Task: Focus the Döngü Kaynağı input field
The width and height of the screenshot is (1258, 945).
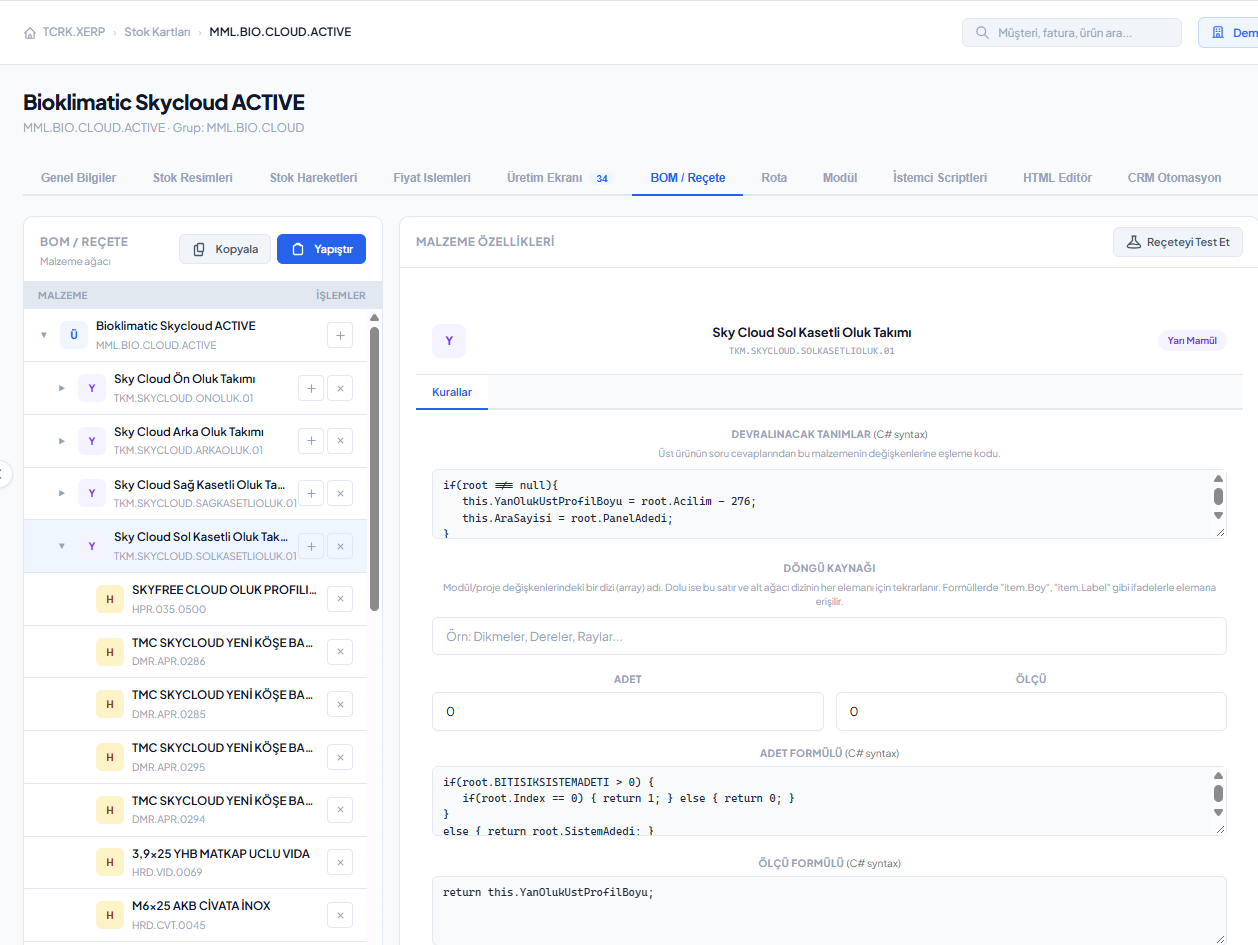Action: (829, 636)
